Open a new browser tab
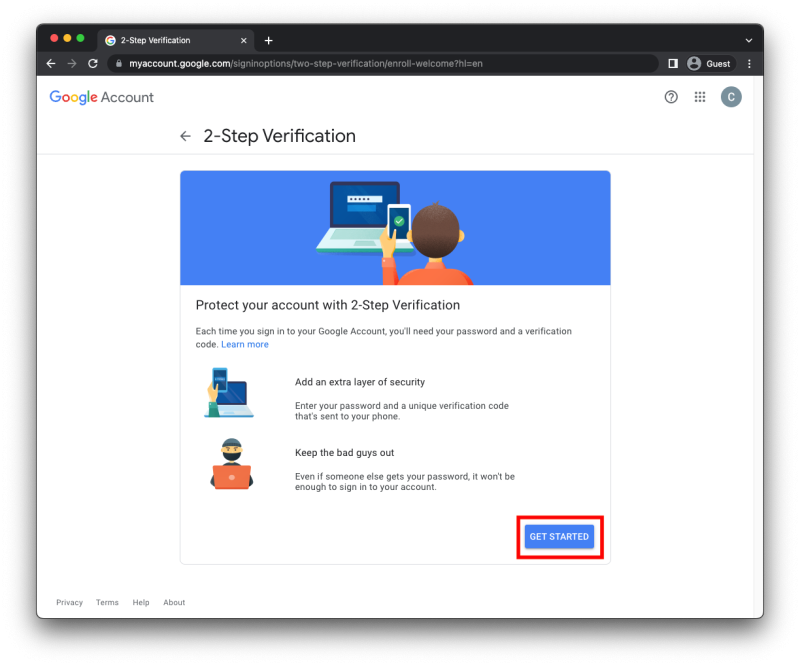This screenshot has height=666, width=800. click(x=268, y=40)
